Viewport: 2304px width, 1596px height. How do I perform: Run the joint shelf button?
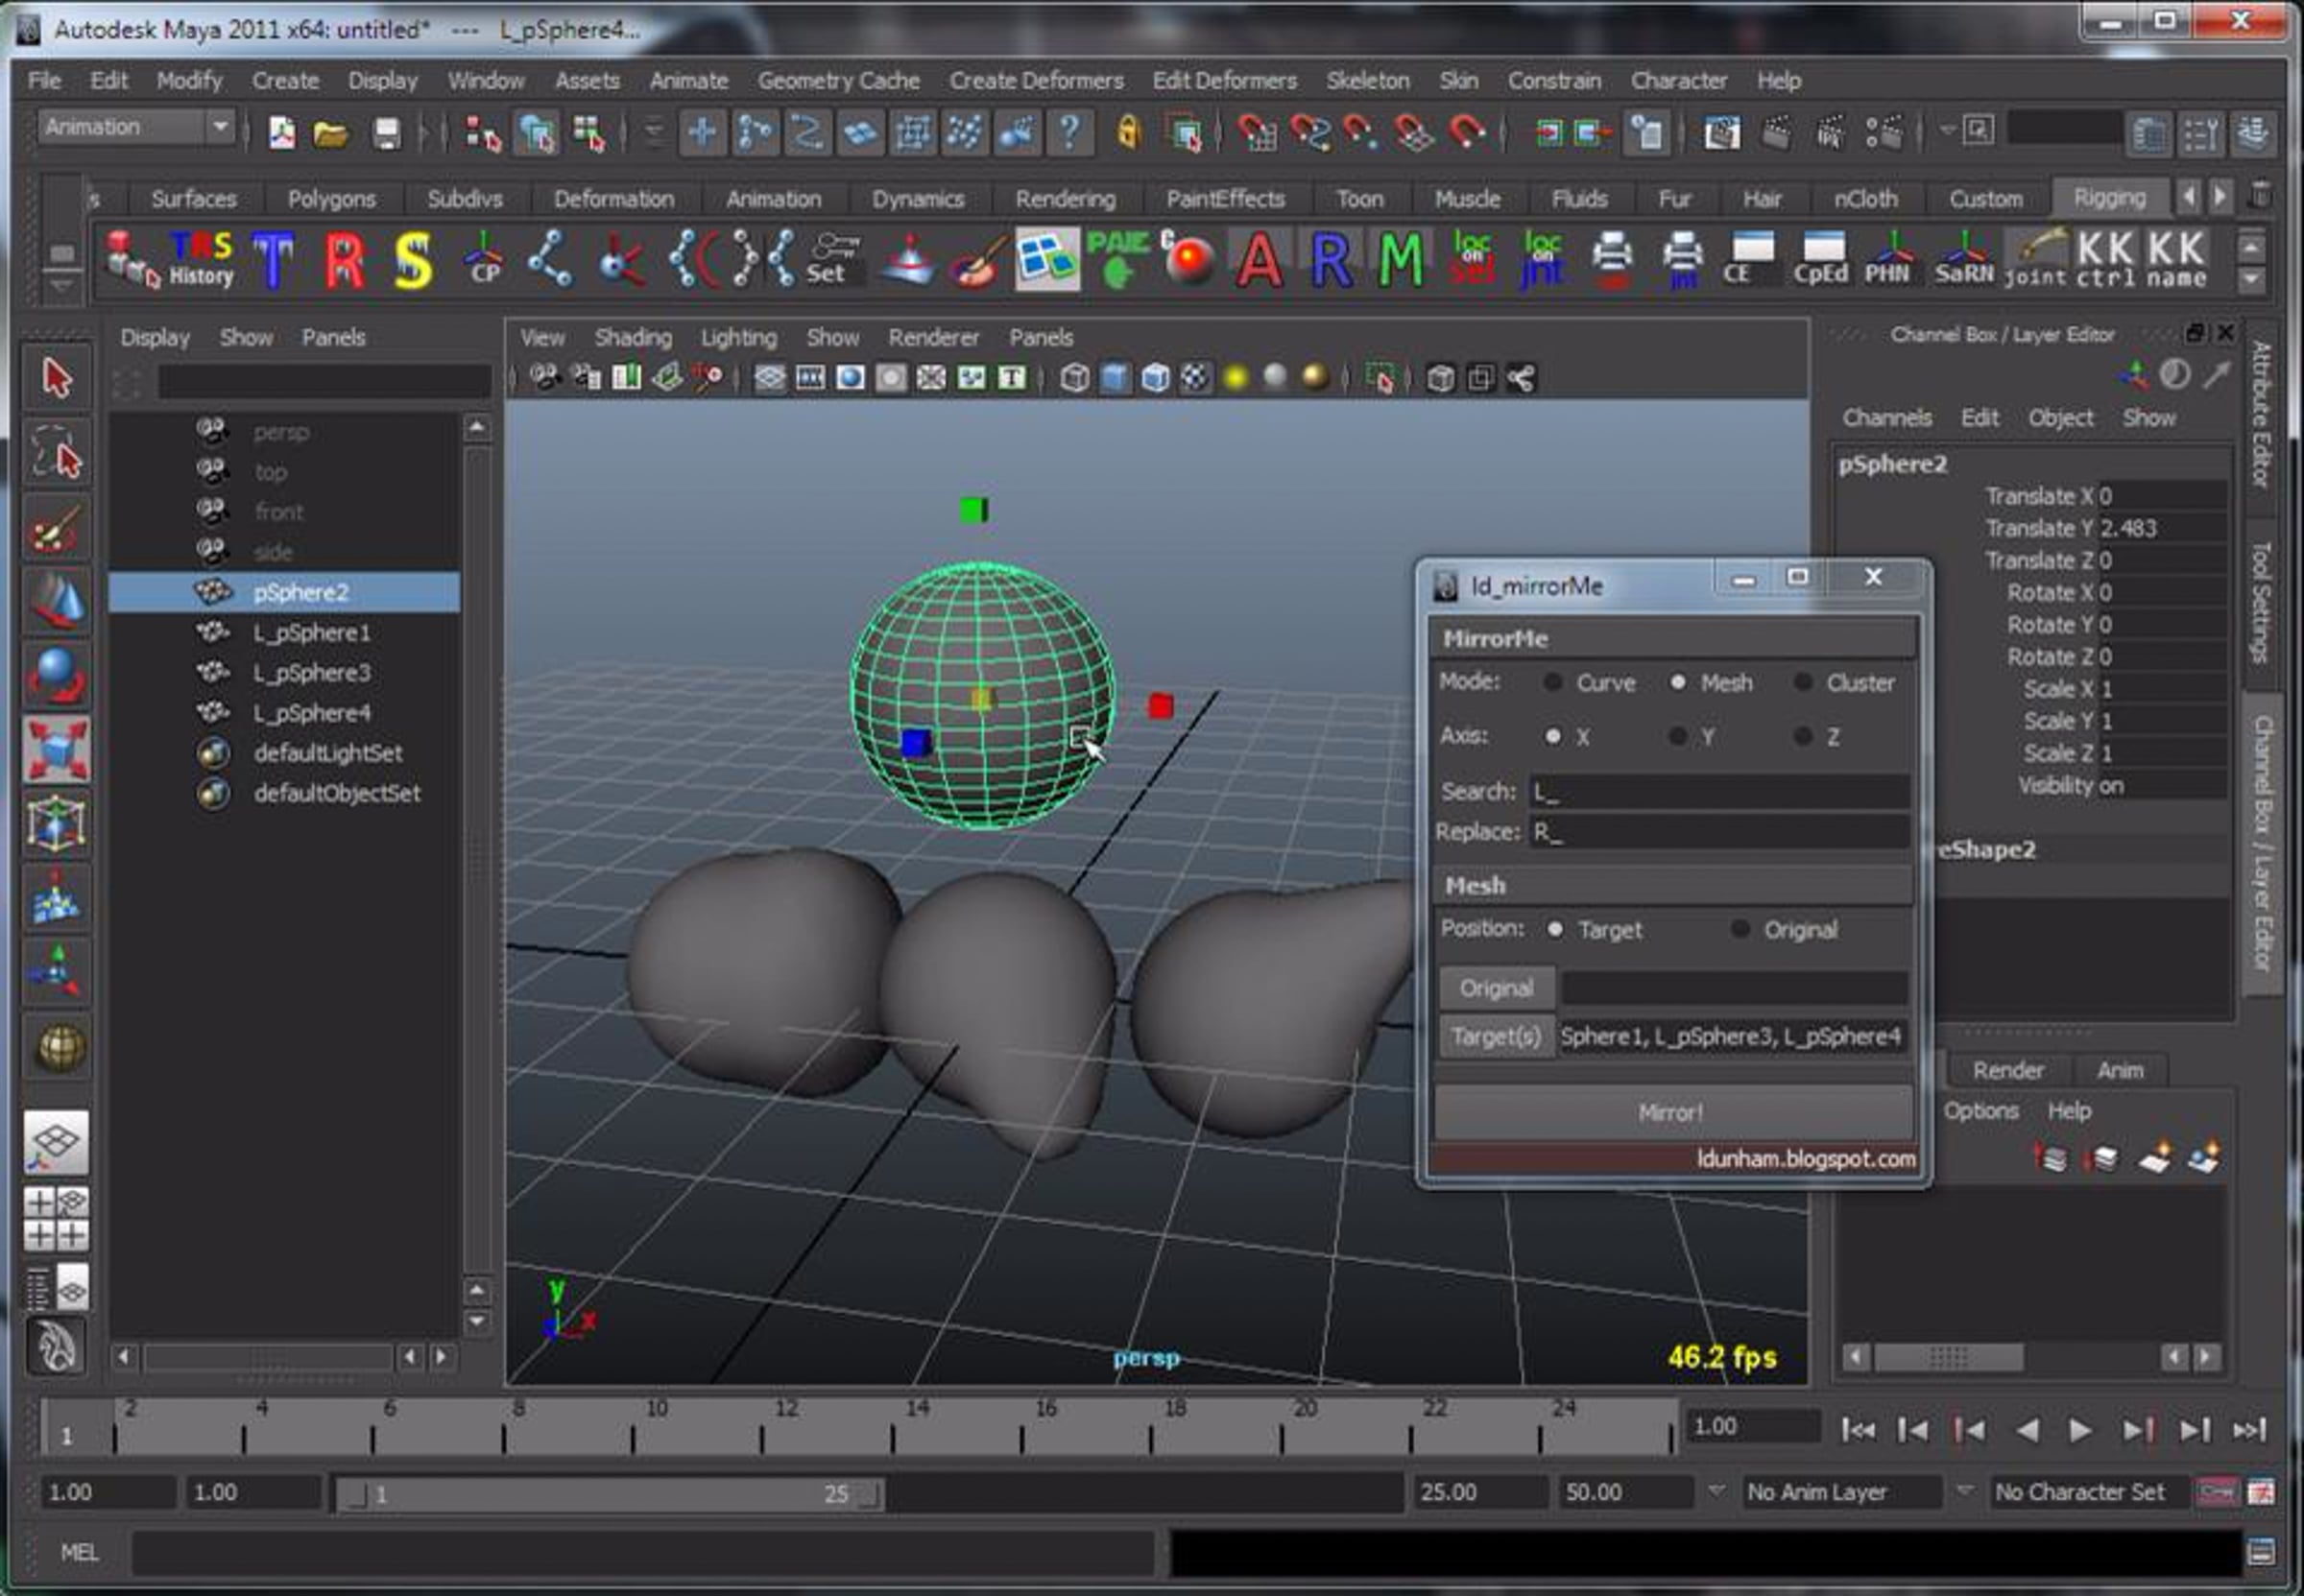[x=2035, y=260]
